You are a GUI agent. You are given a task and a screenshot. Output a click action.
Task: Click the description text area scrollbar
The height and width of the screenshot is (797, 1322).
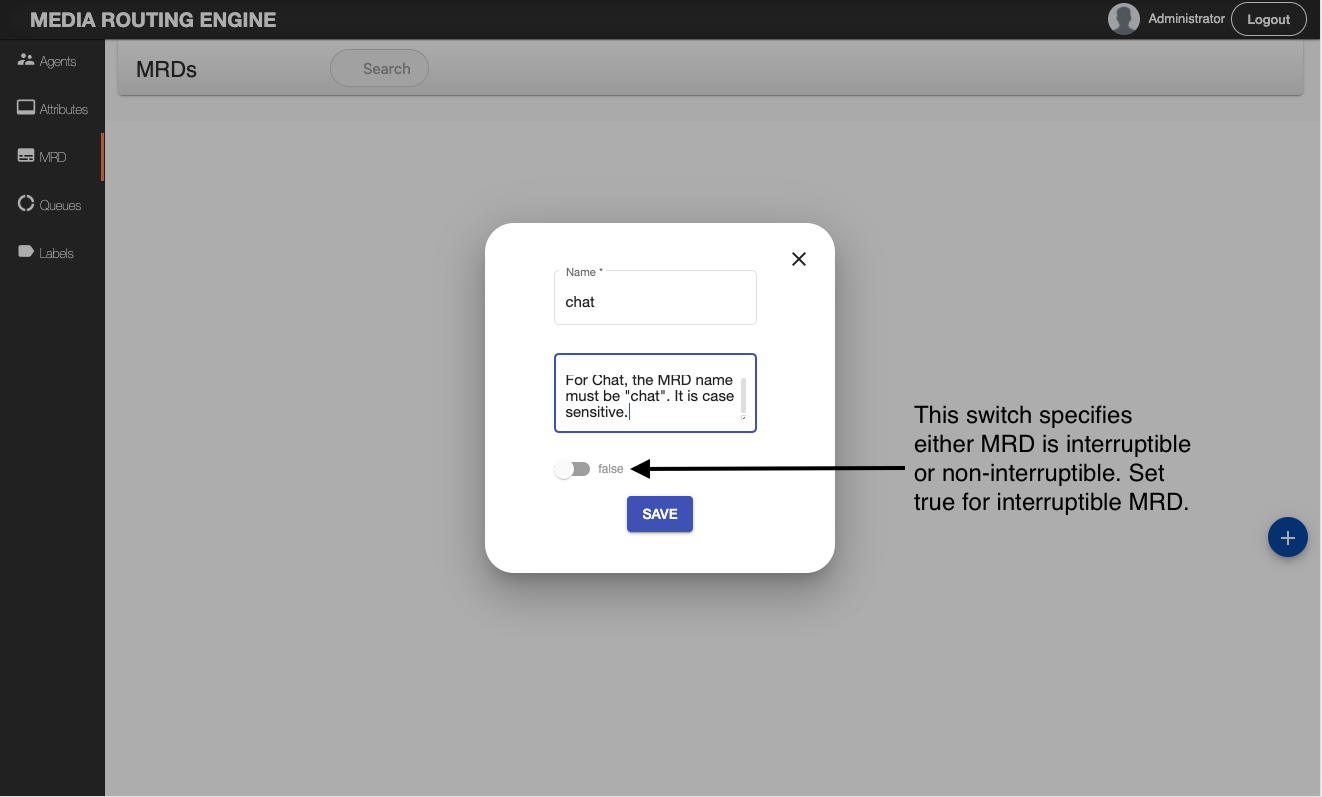[x=744, y=396]
